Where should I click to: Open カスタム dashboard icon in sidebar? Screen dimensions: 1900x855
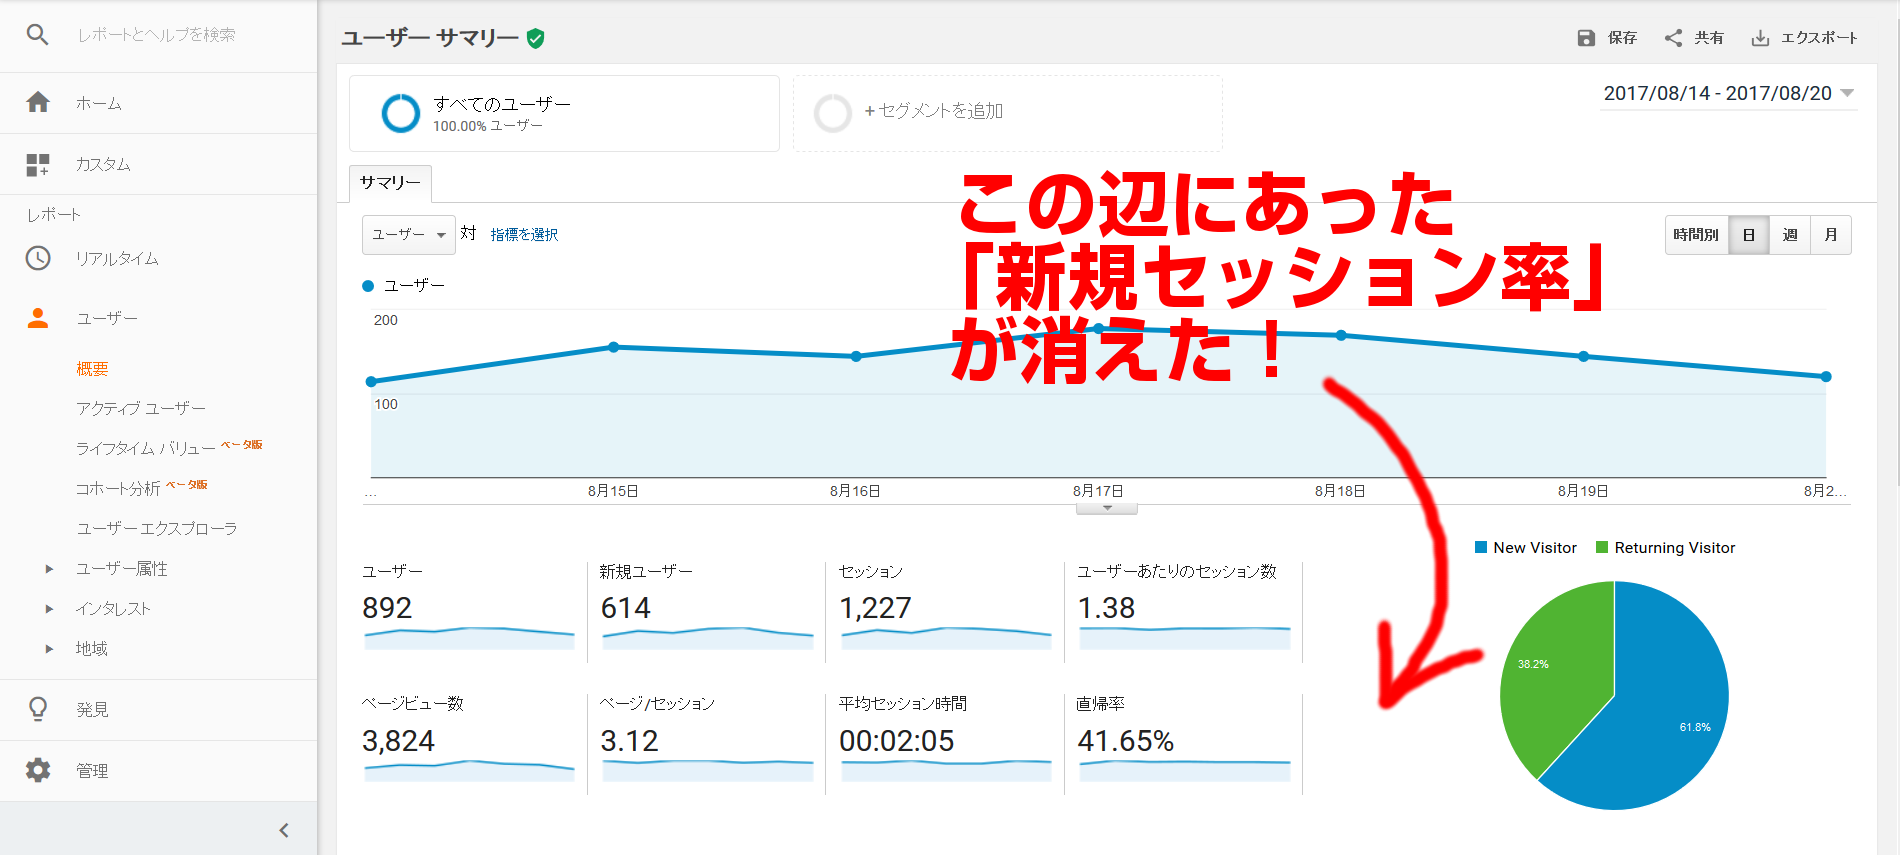point(38,165)
